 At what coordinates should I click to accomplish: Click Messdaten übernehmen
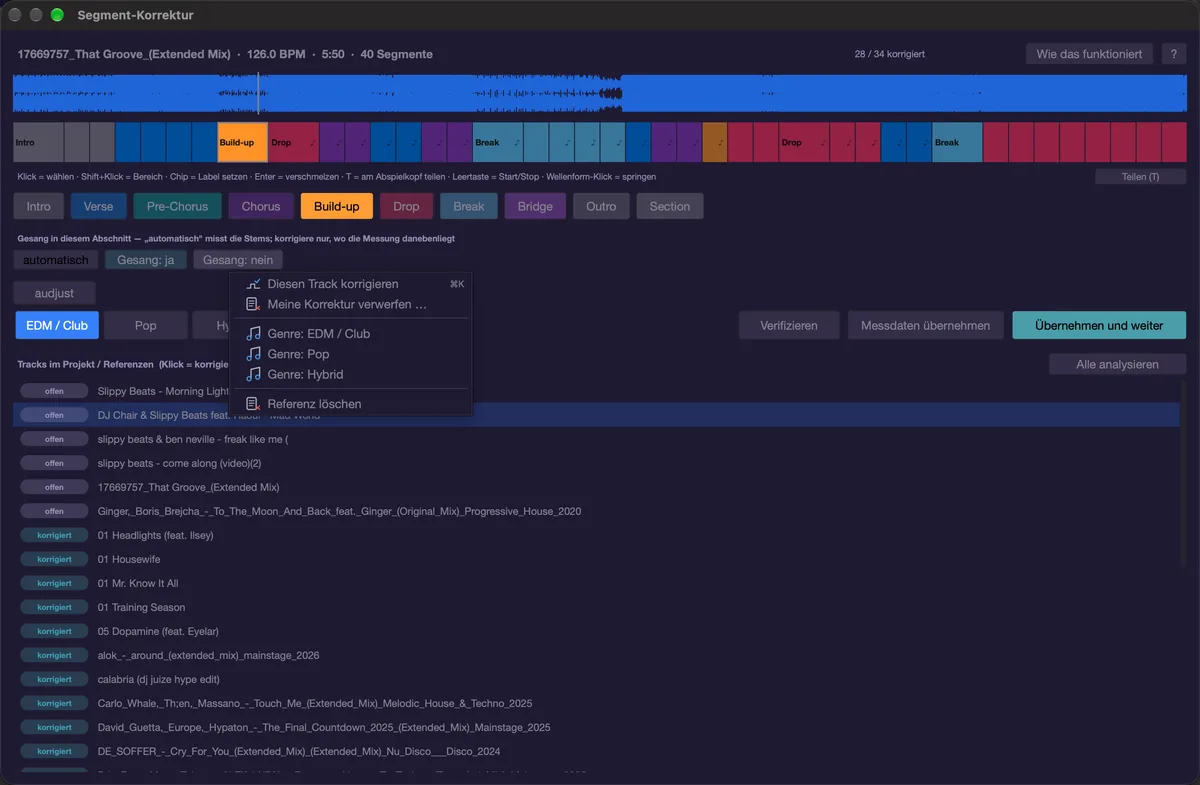coord(926,325)
